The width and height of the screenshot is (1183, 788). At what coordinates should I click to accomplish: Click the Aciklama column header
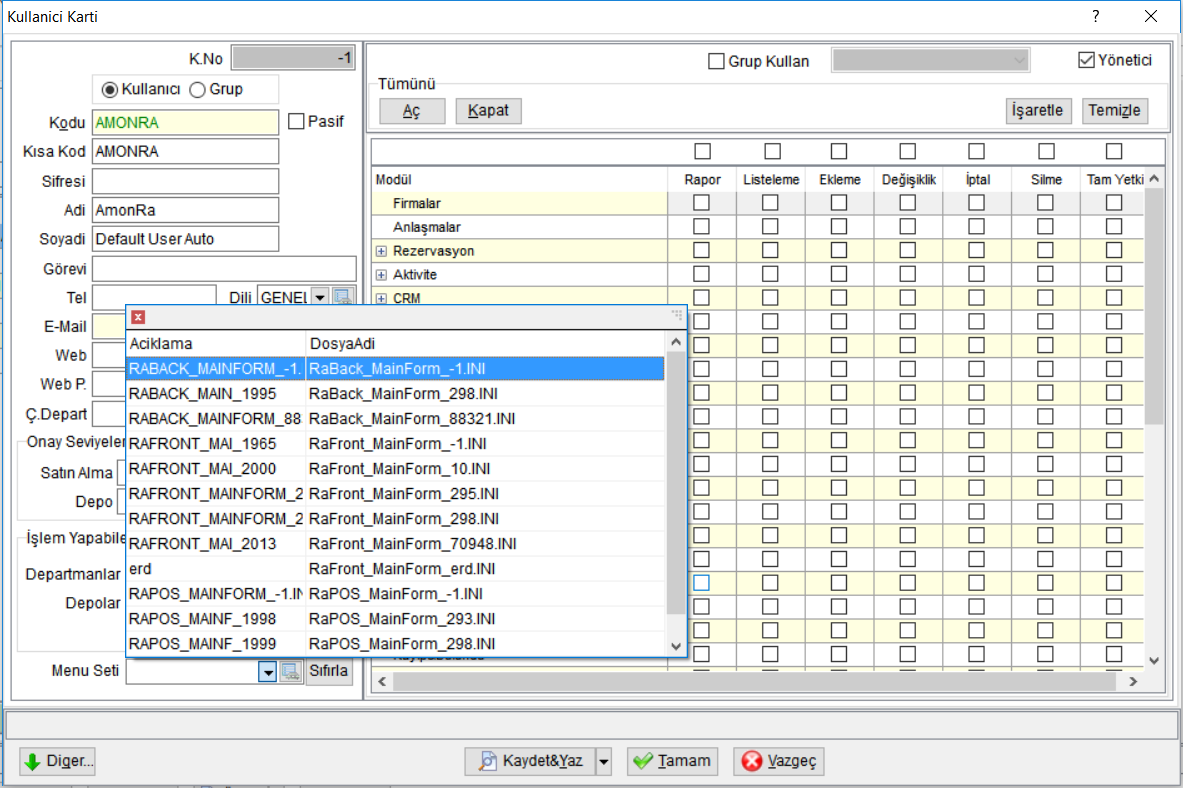[x=216, y=344]
